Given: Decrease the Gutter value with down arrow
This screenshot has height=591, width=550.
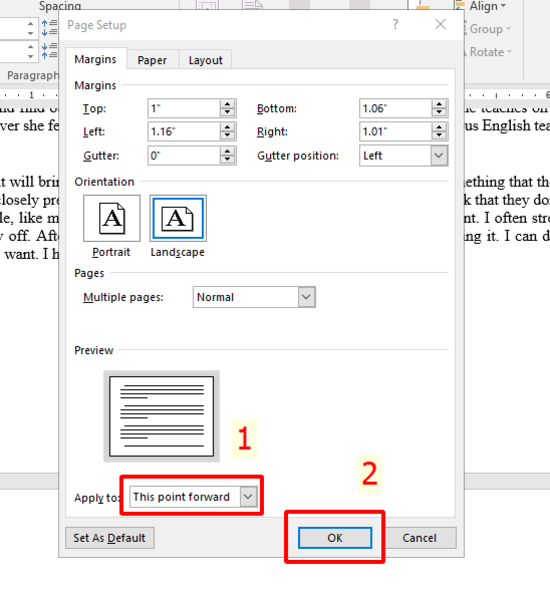Looking at the screenshot, I should click(227, 159).
